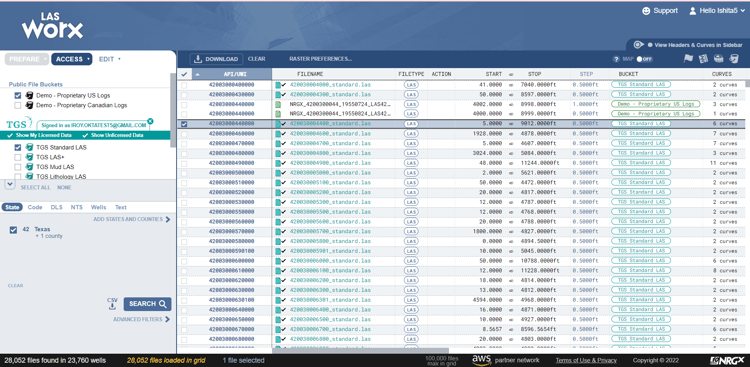Switch to the Code tab
Image resolution: width=750 pixels, height=367 pixels.
pyautogui.click(x=35, y=207)
